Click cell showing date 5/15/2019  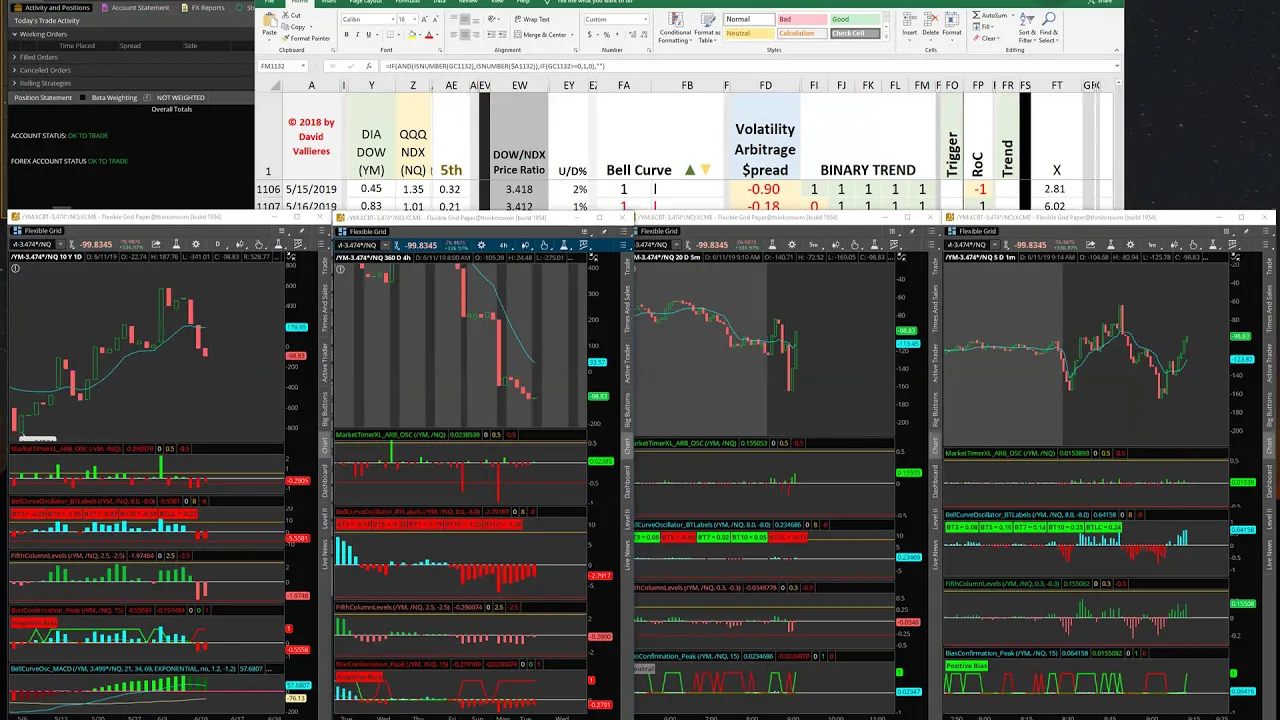(x=311, y=189)
